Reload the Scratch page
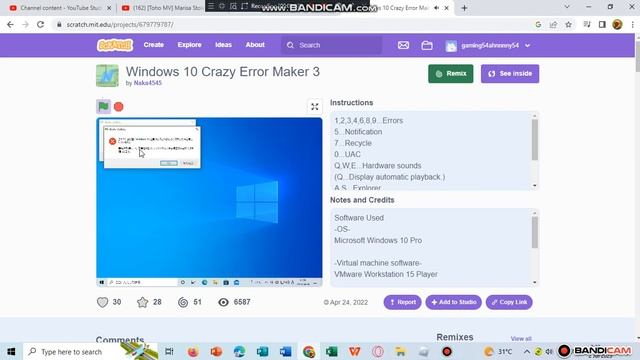Viewport: 640px width, 360px height. [x=40, y=24]
